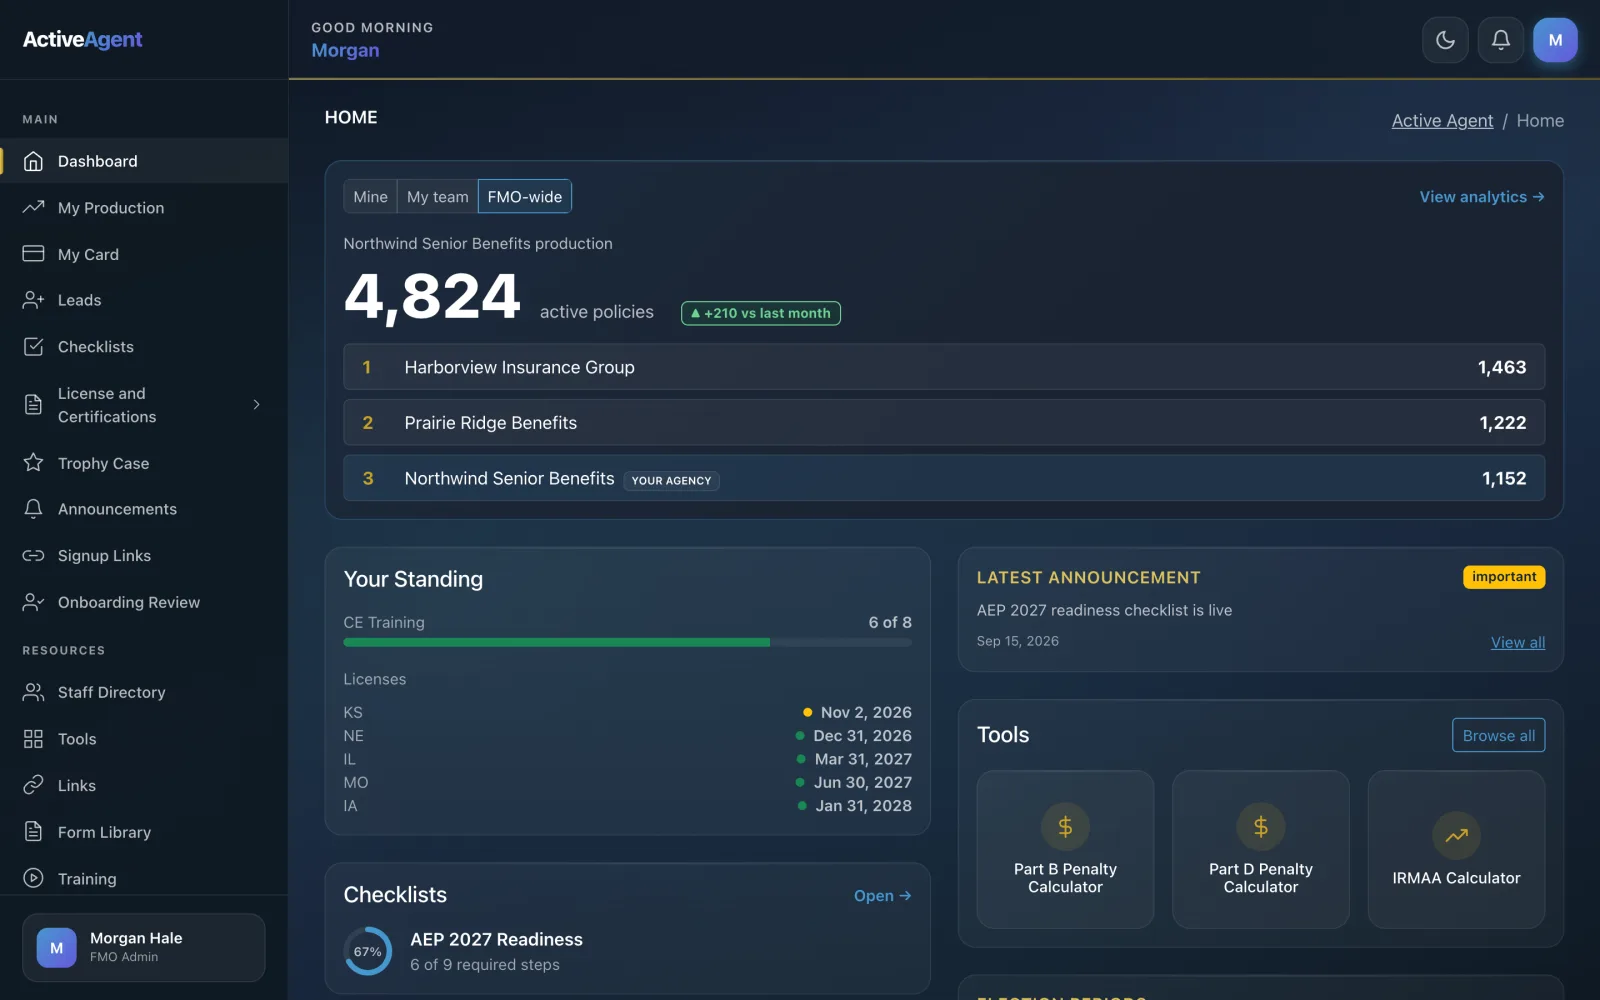Open the Morgan Hale FMO Admin profile card
Image resolution: width=1600 pixels, height=1000 pixels.
(144, 947)
